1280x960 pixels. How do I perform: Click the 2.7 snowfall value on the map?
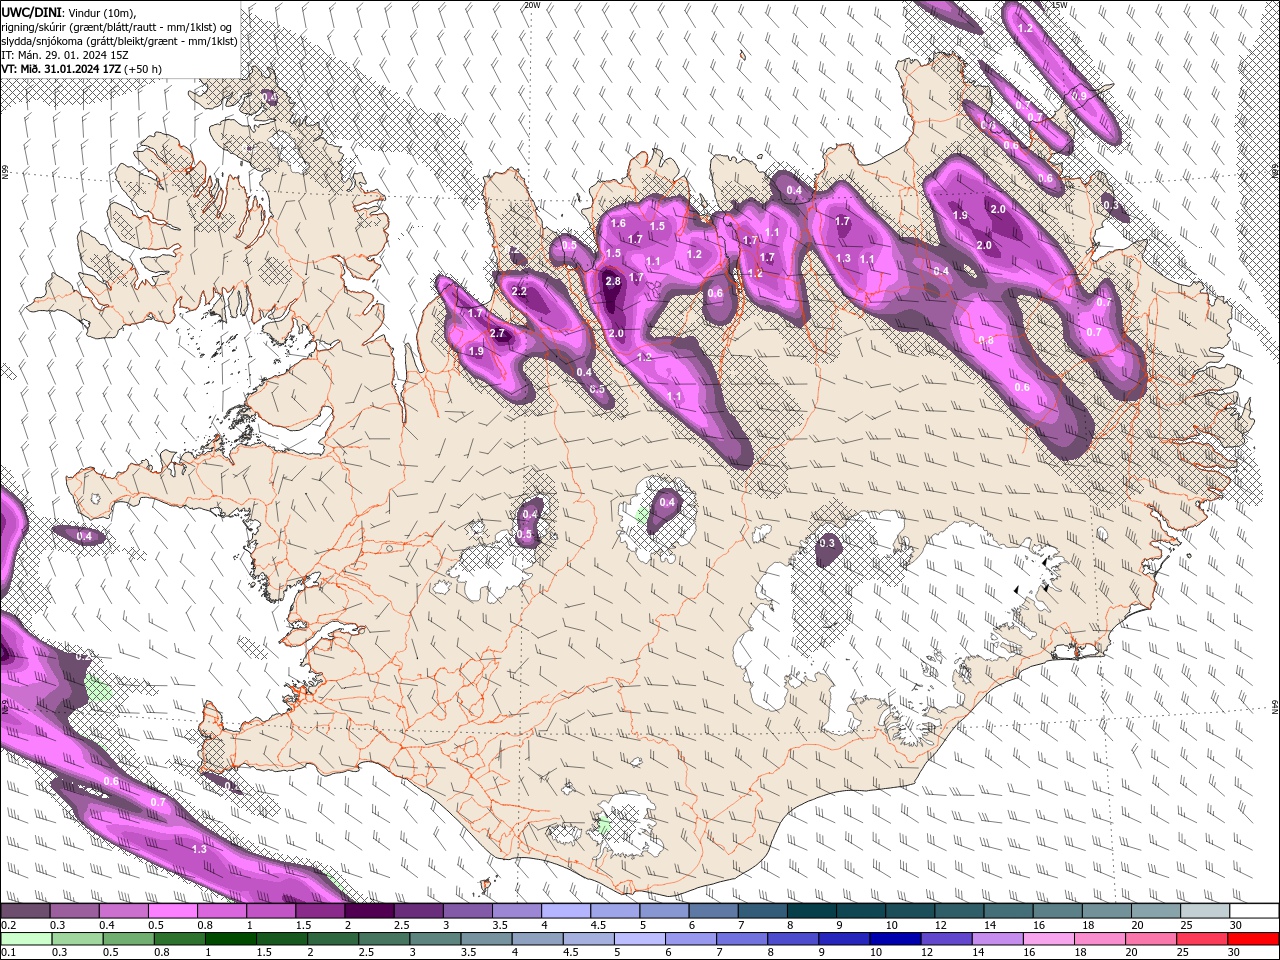pos(497,333)
